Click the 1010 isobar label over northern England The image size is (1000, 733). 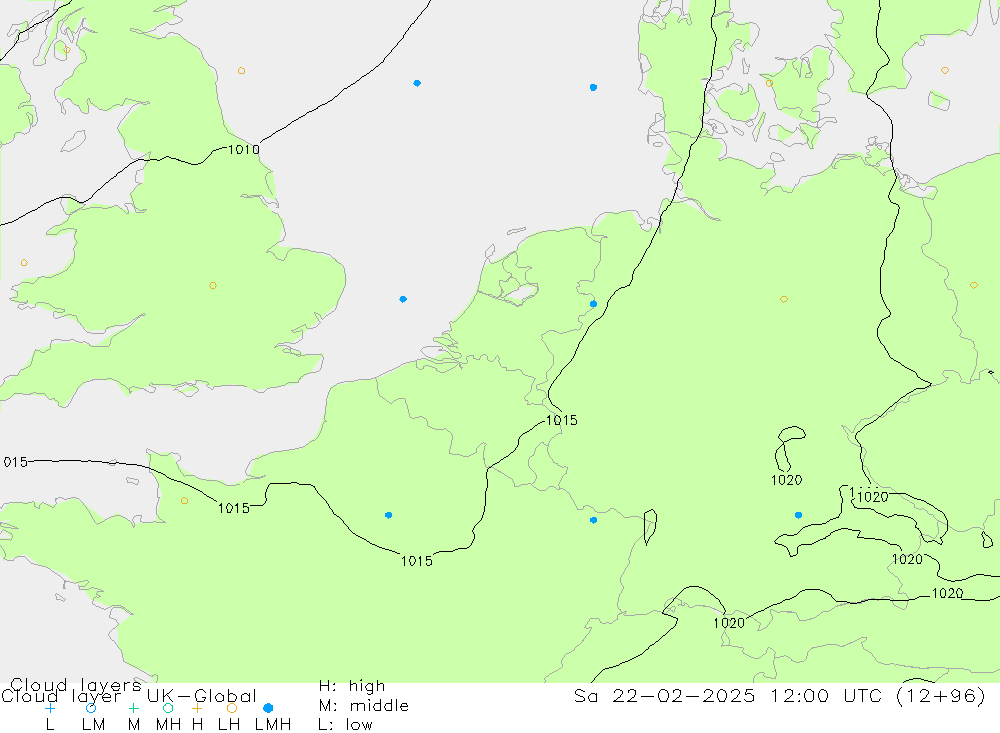click(244, 150)
